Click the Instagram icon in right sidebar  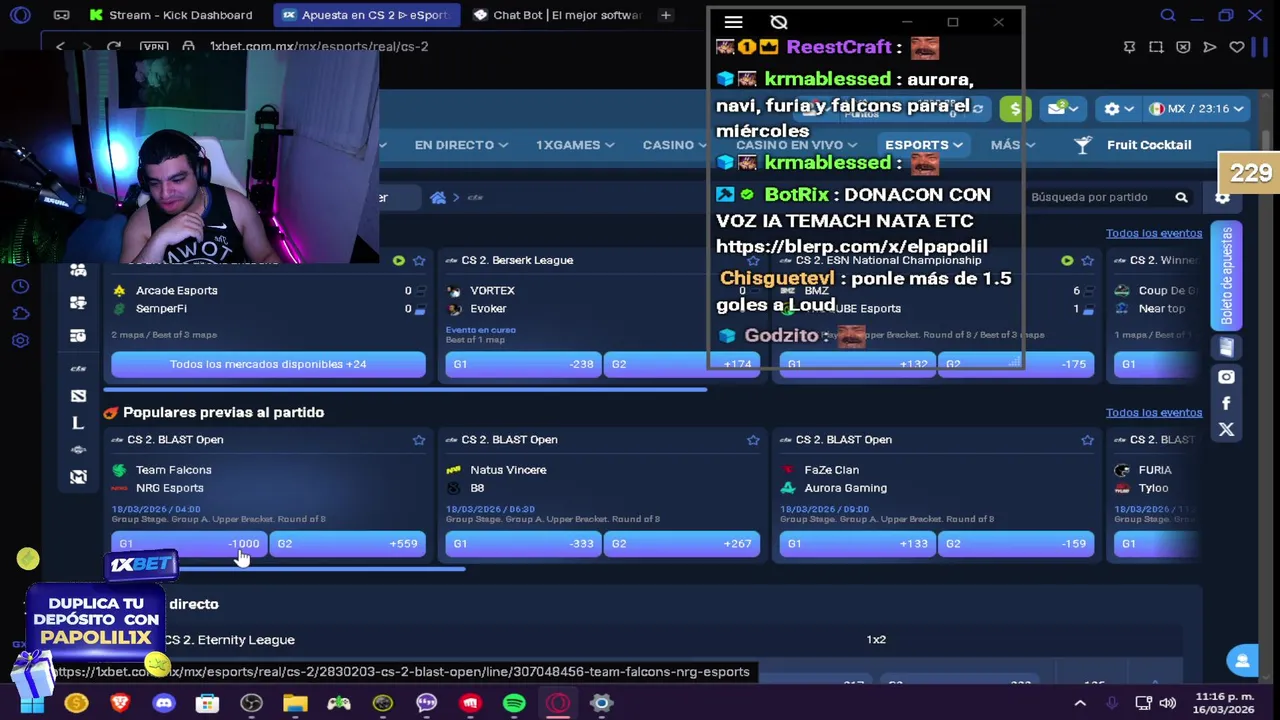click(x=1226, y=377)
